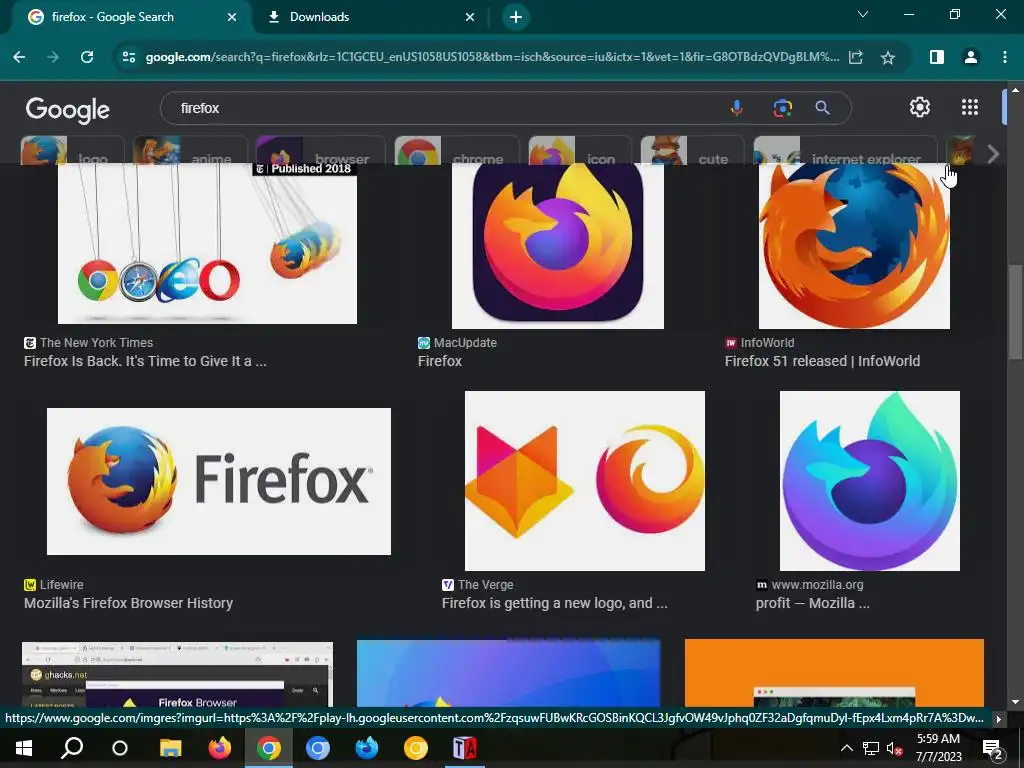Launch Waterfox blue fox taskbar icon
1024x768 pixels.
click(366, 748)
